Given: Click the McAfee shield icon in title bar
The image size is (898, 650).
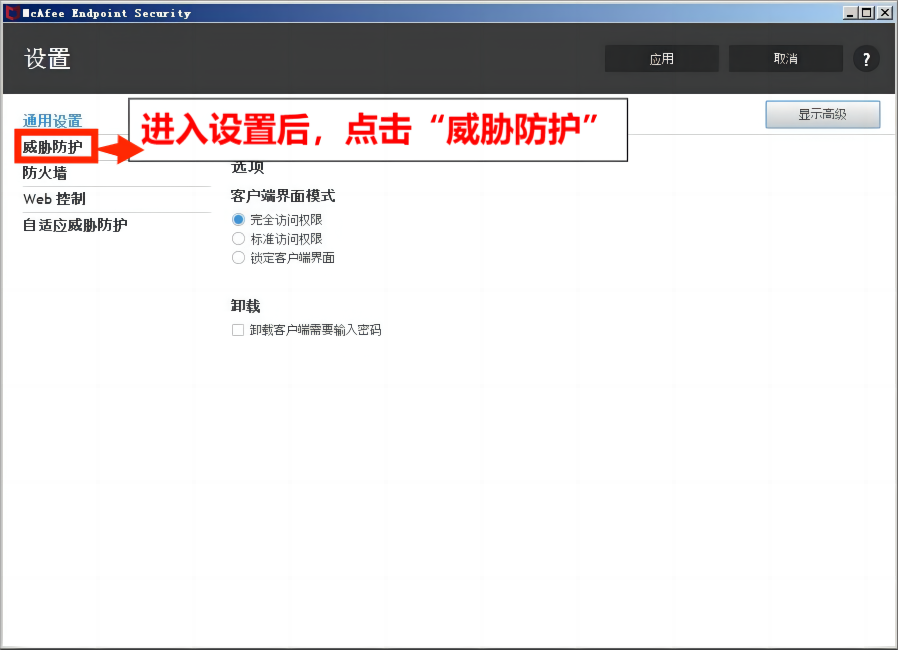Looking at the screenshot, I should click(12, 13).
